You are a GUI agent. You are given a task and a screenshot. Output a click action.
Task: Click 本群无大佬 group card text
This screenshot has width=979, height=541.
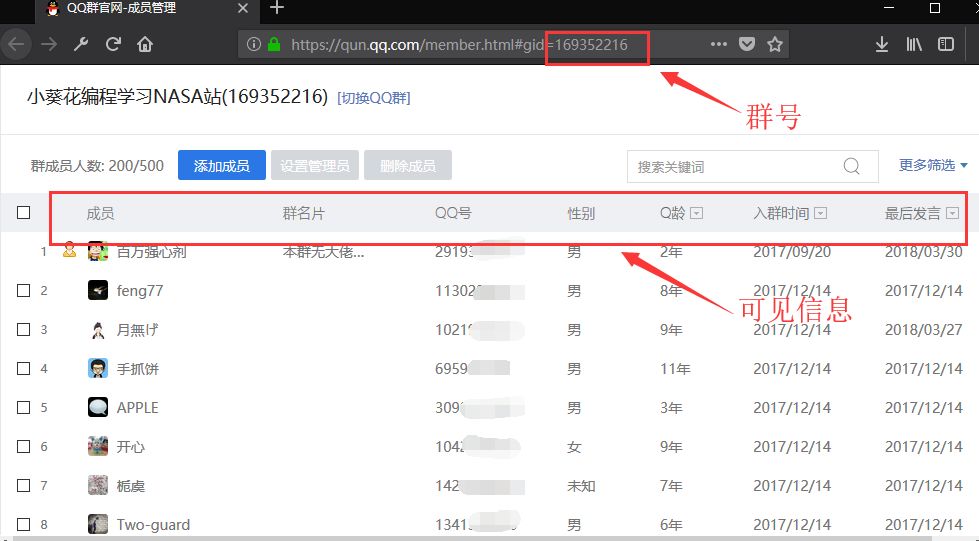coord(323,252)
